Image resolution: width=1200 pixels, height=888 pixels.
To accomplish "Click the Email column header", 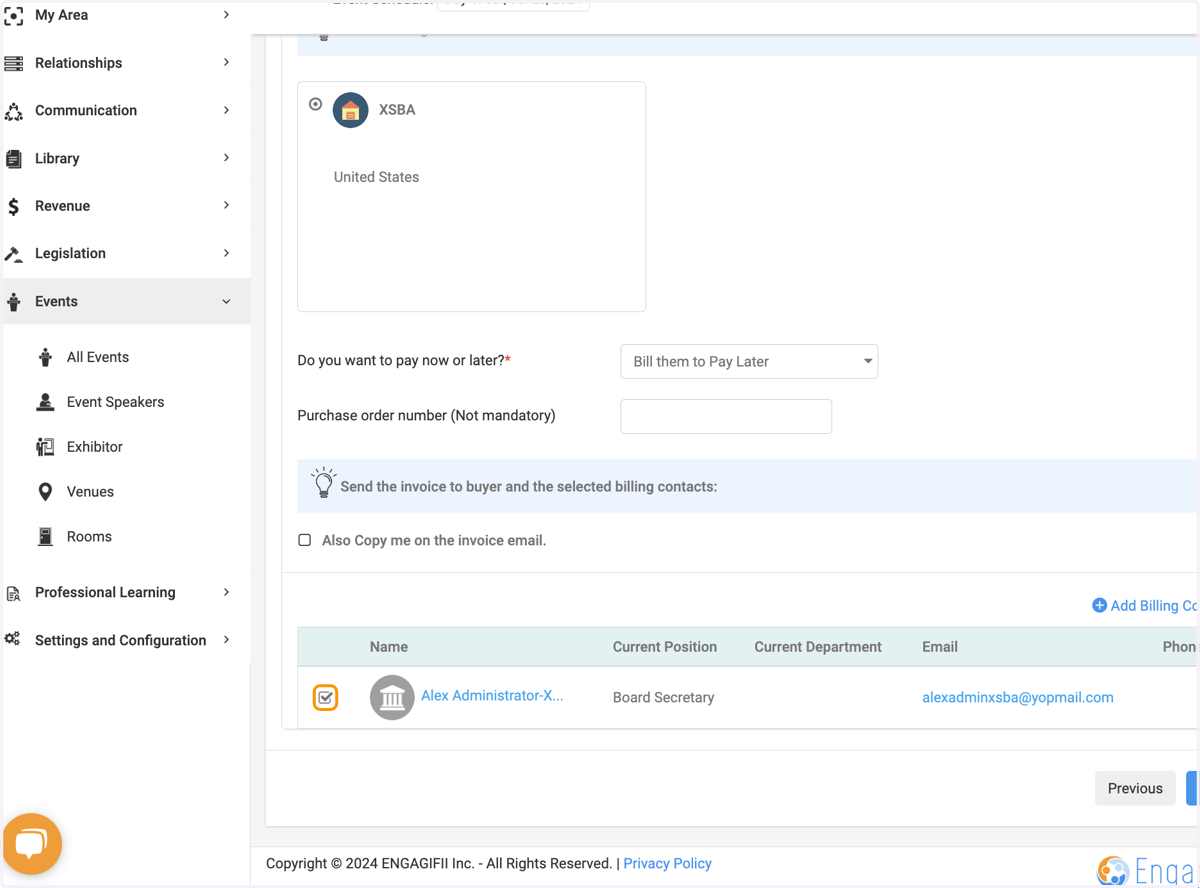I will 940,647.
